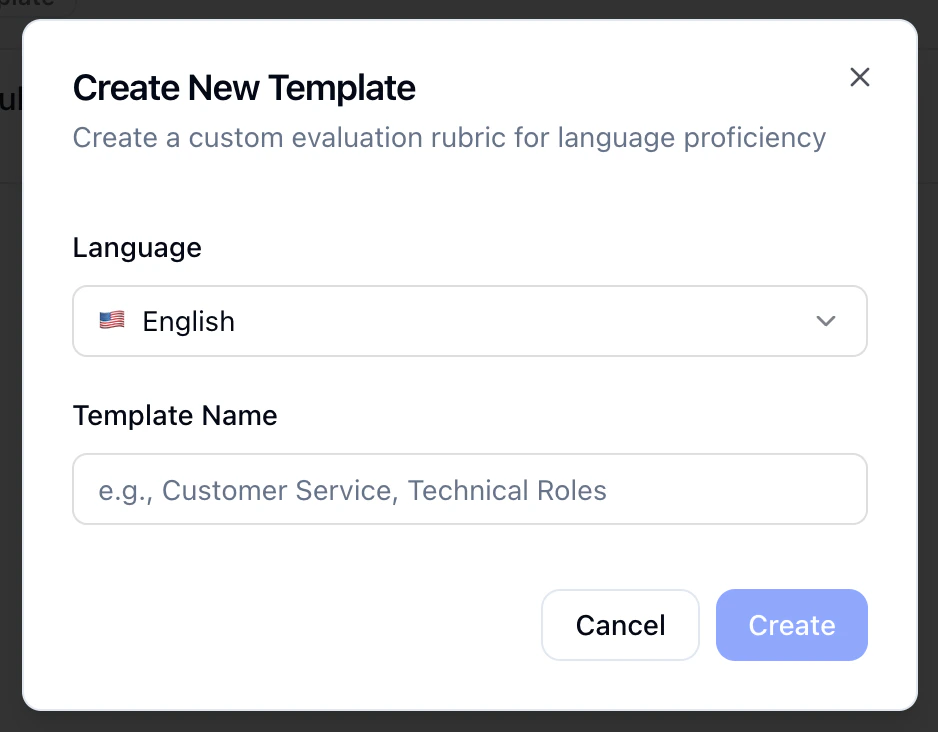Screen dimensions: 938x732
Task: Expand language list via chevron arrow
Action: point(826,321)
